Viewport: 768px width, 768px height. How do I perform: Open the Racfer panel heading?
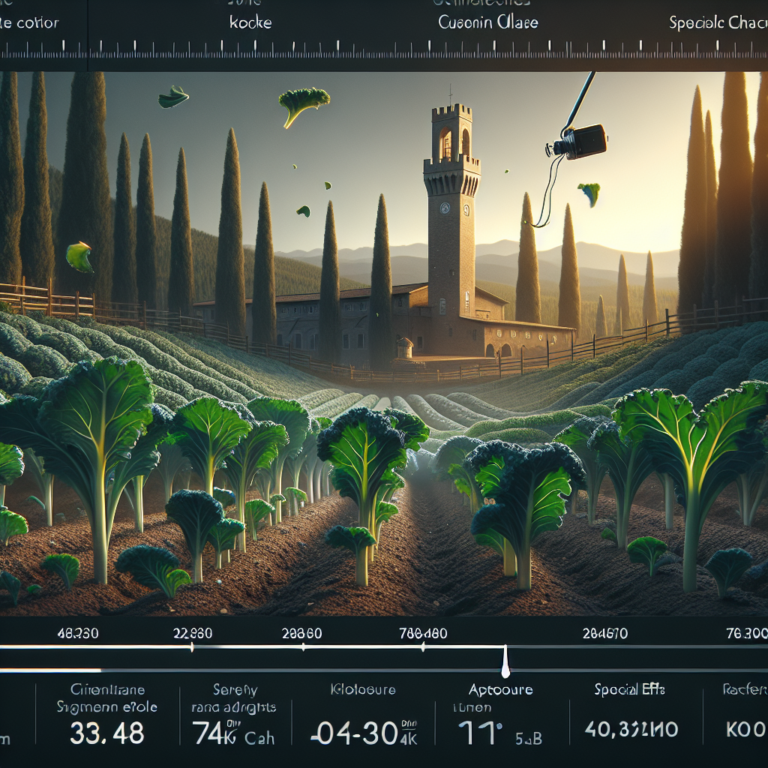click(x=745, y=690)
